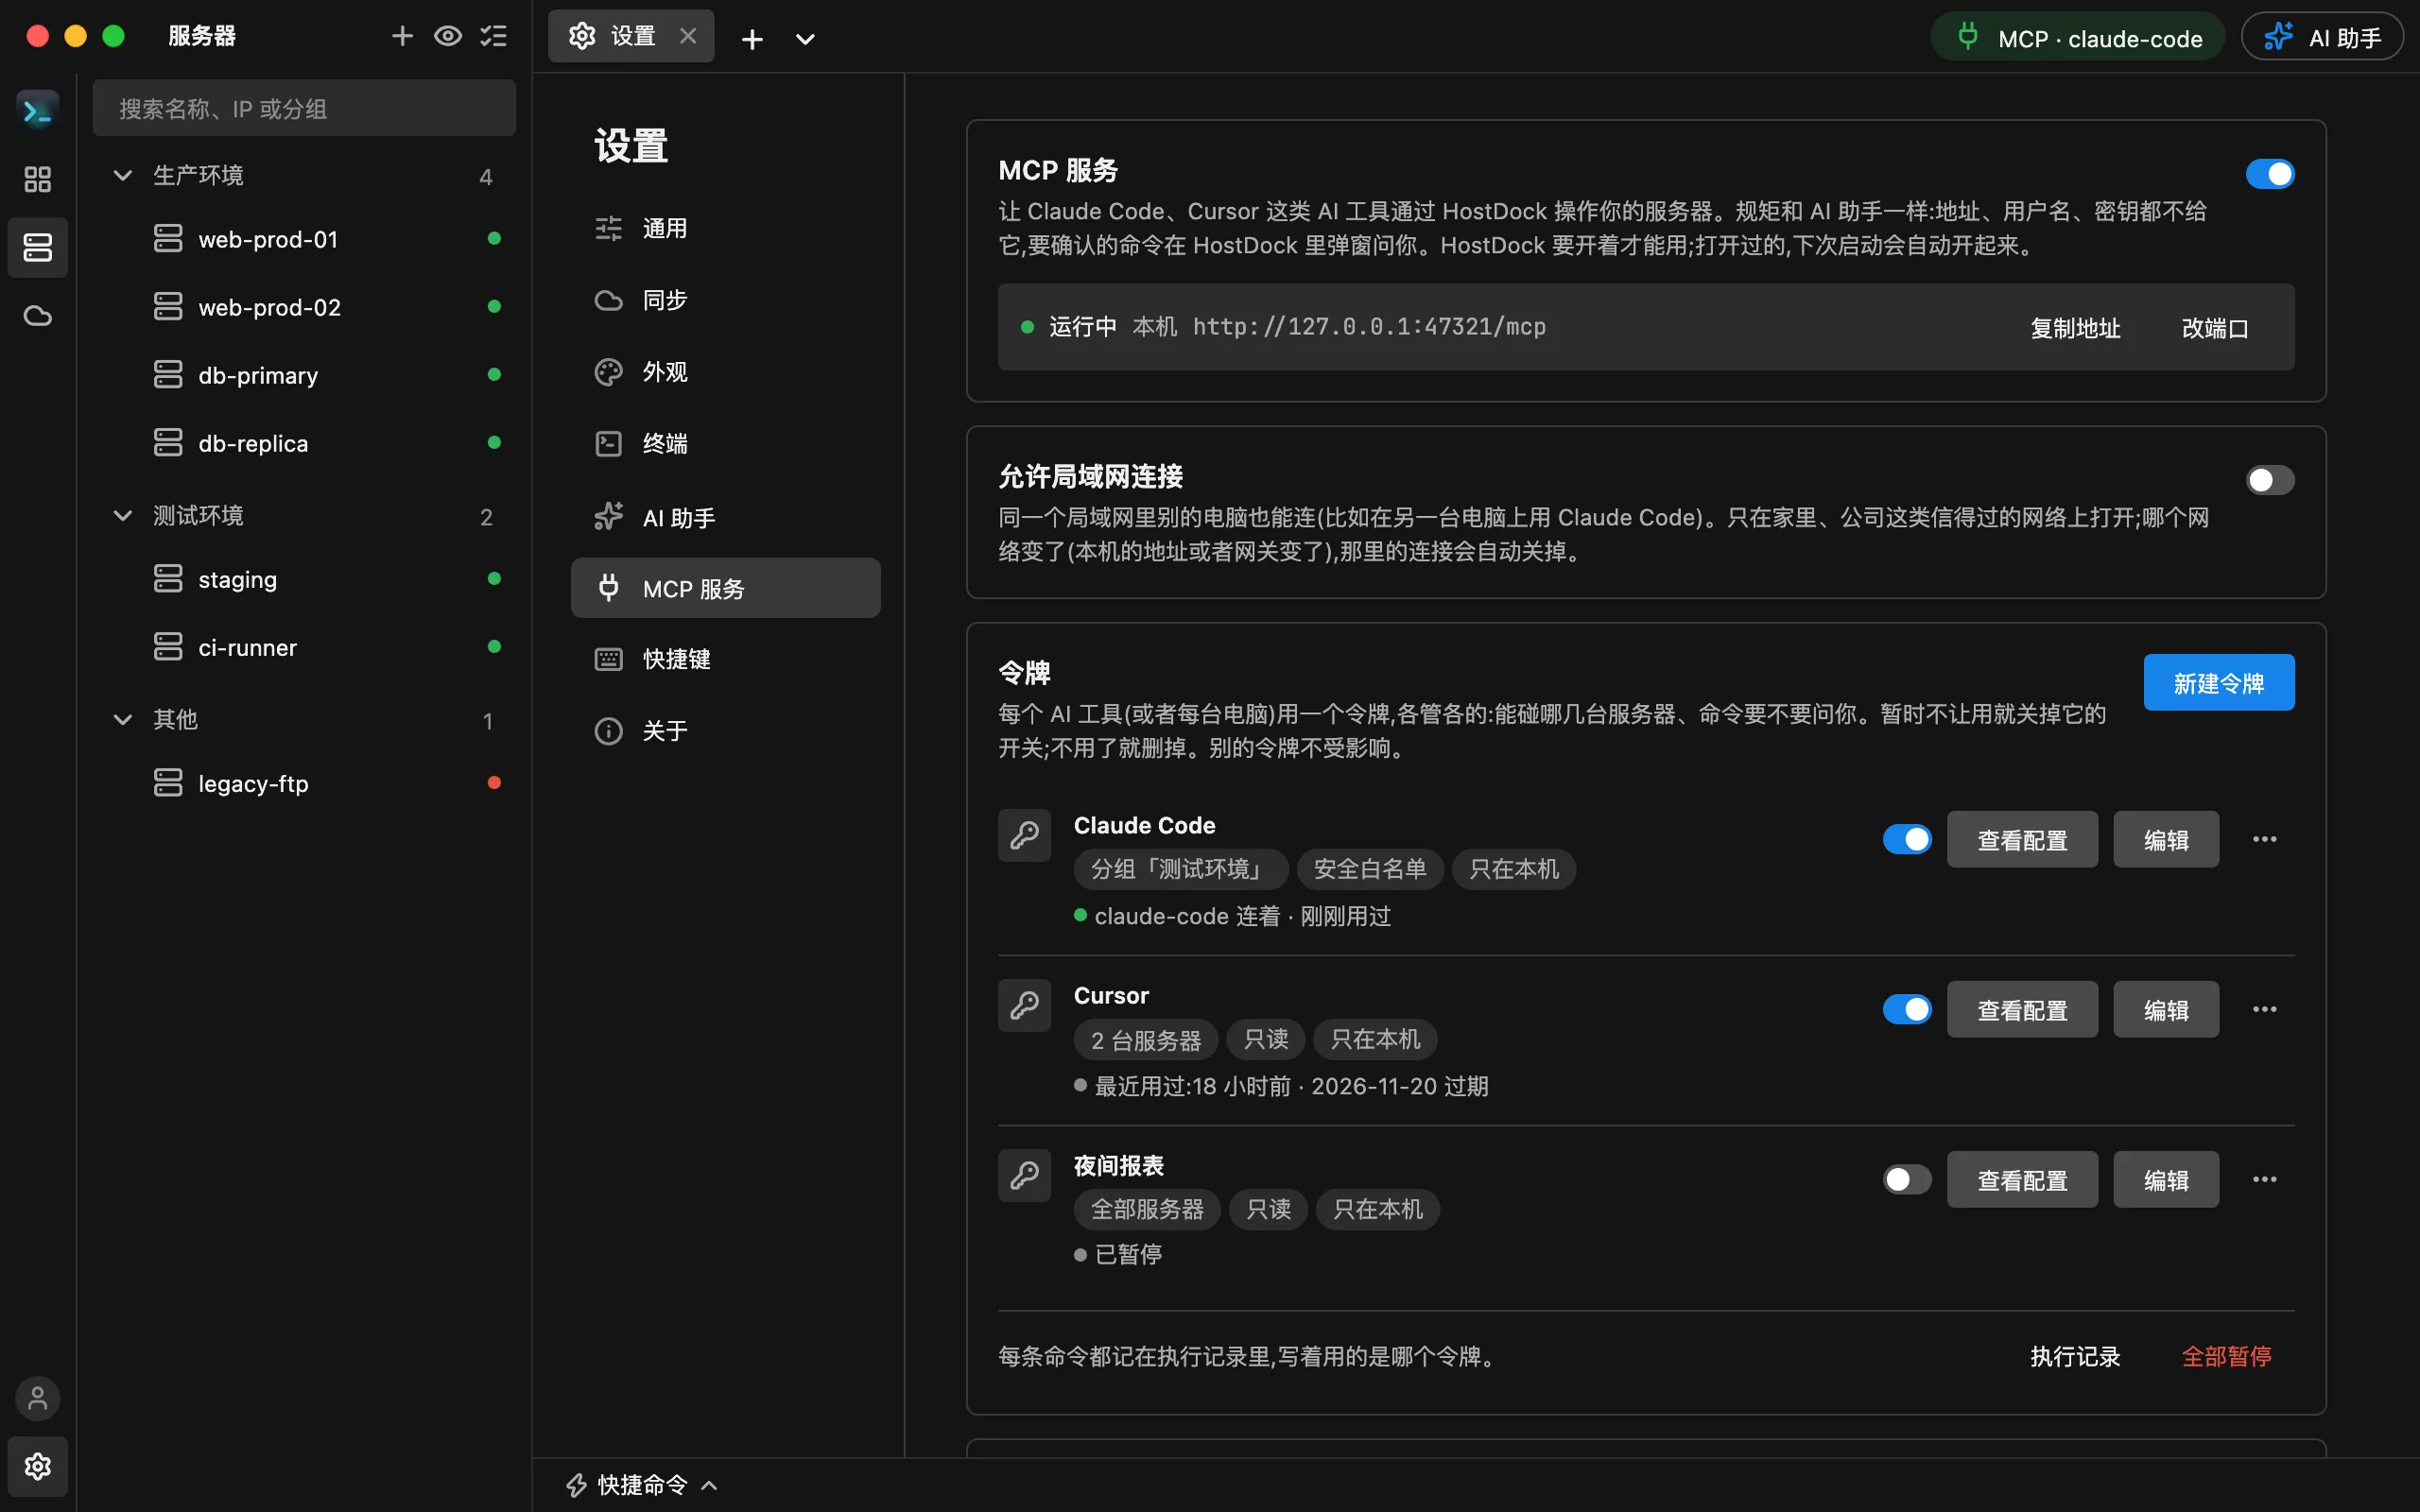Open more options for Cursor token

pyautogui.click(x=2265, y=1009)
